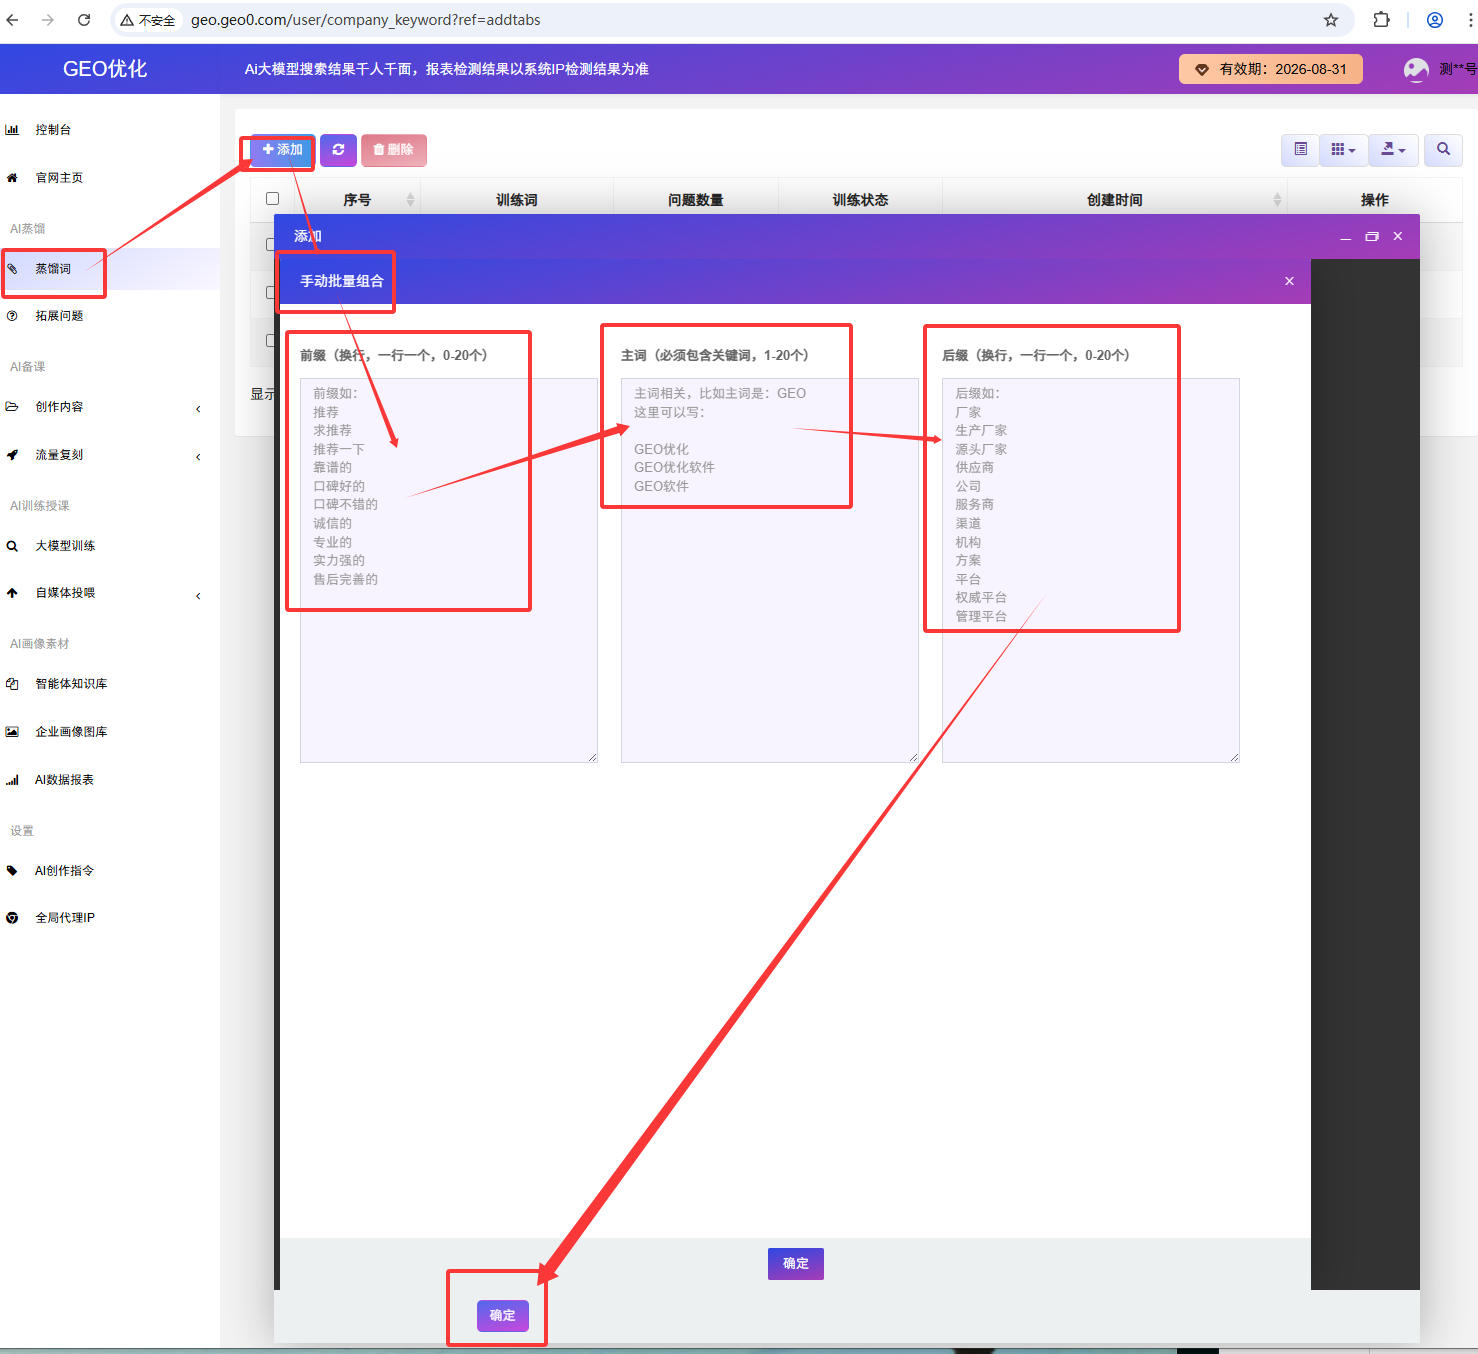The image size is (1478, 1354).
Task: Open the export data dropdown
Action: coord(1393,150)
